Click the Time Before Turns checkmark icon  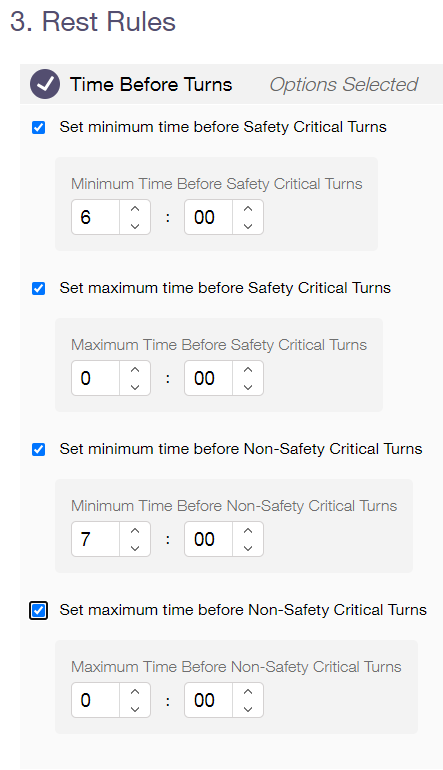coord(45,84)
